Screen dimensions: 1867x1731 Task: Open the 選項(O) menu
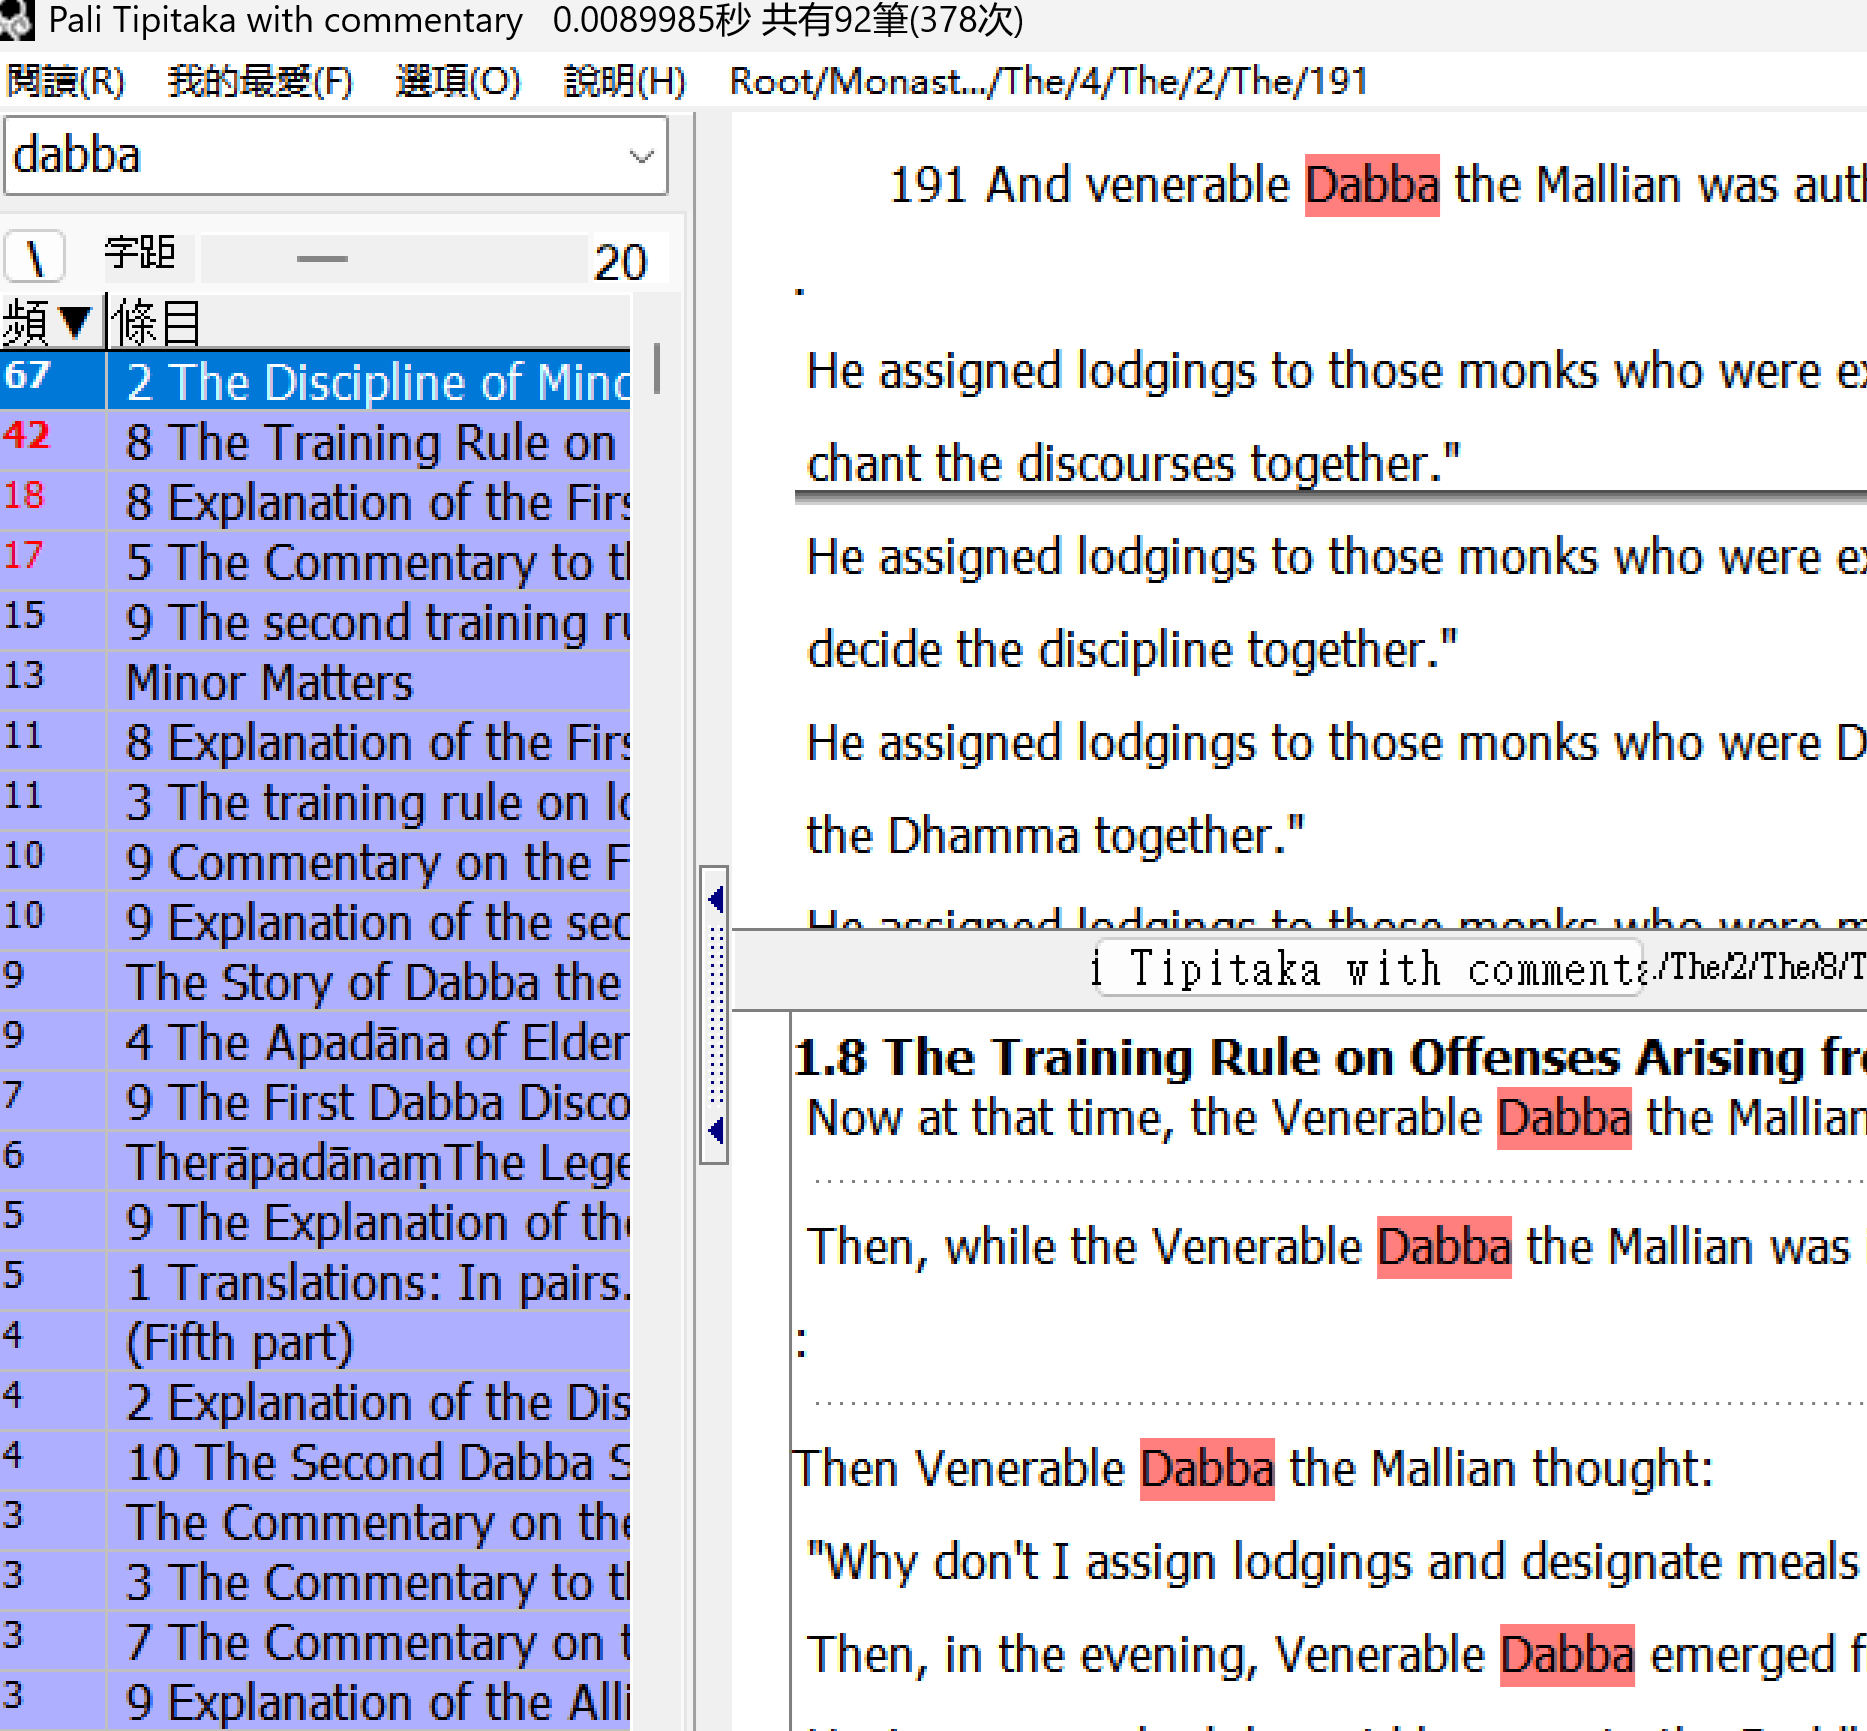coord(458,81)
